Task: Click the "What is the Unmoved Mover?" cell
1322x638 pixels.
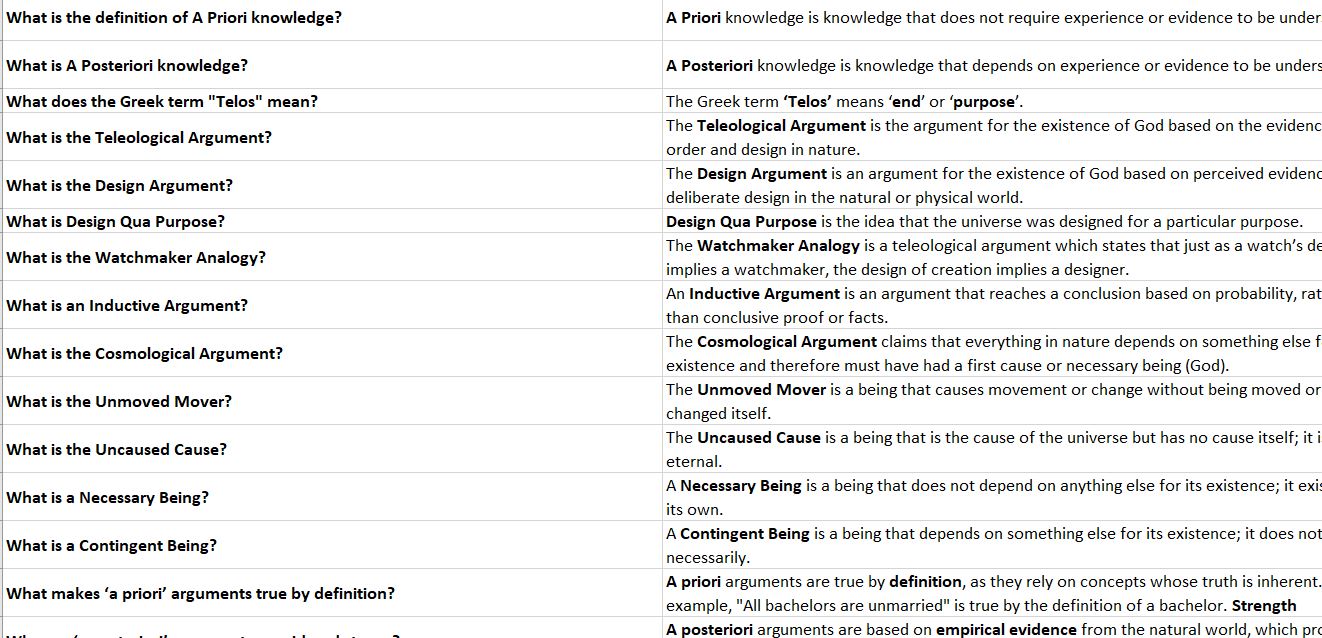Action: (119, 402)
